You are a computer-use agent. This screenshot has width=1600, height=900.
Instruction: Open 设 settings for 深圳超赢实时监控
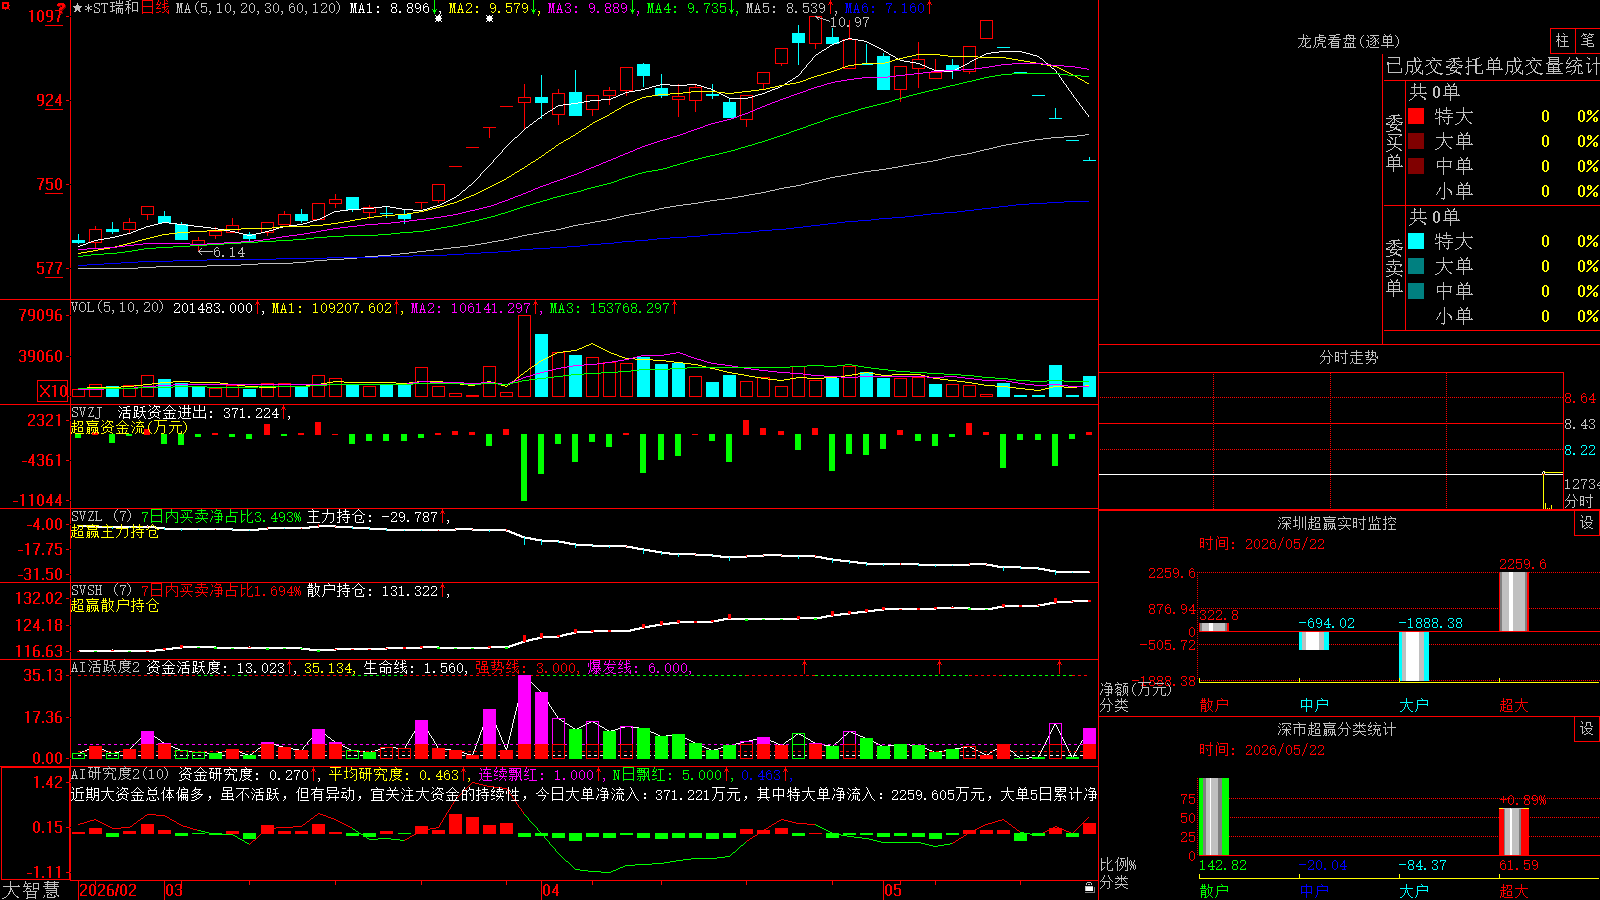pos(1587,523)
